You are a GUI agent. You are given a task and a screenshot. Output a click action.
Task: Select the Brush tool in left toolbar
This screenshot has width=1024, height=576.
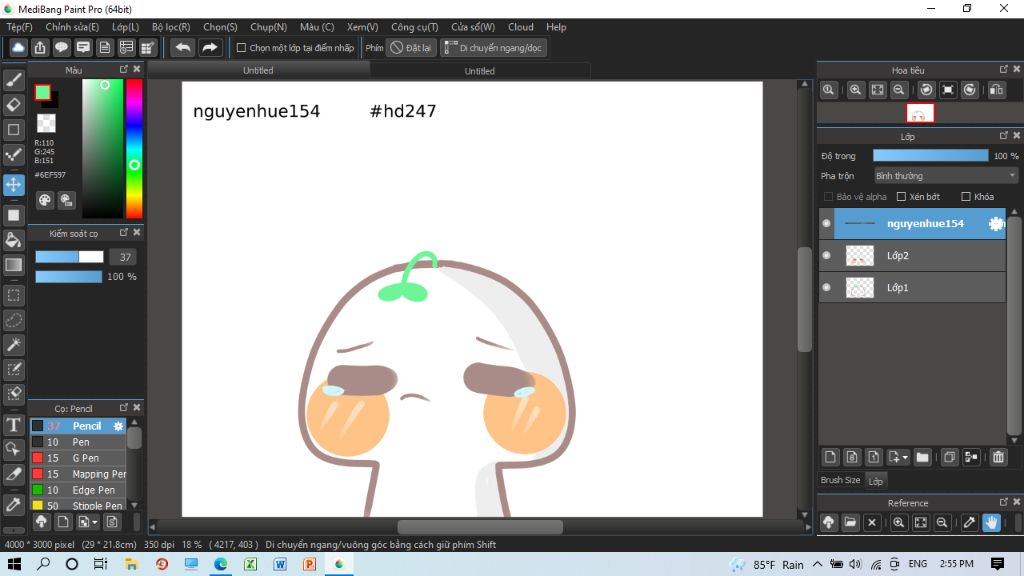pyautogui.click(x=14, y=80)
